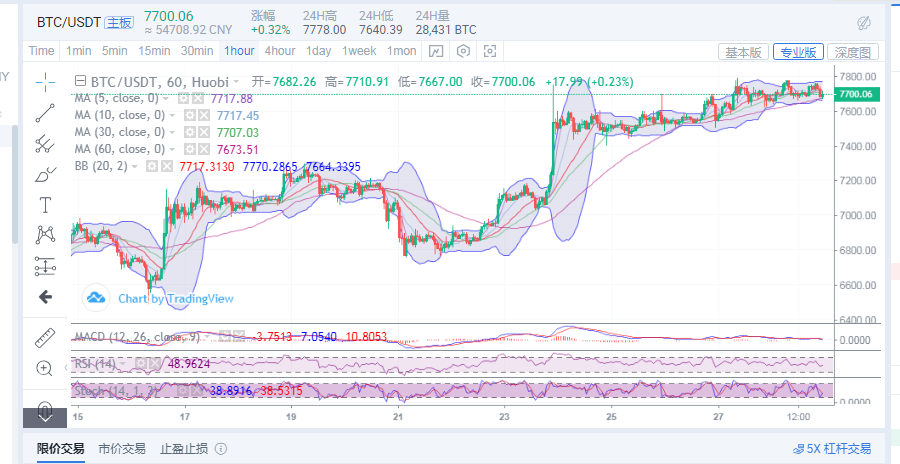Image resolution: width=900 pixels, height=464 pixels.
Task: Expand RSI (14) dropdown arrow
Action: (125, 364)
